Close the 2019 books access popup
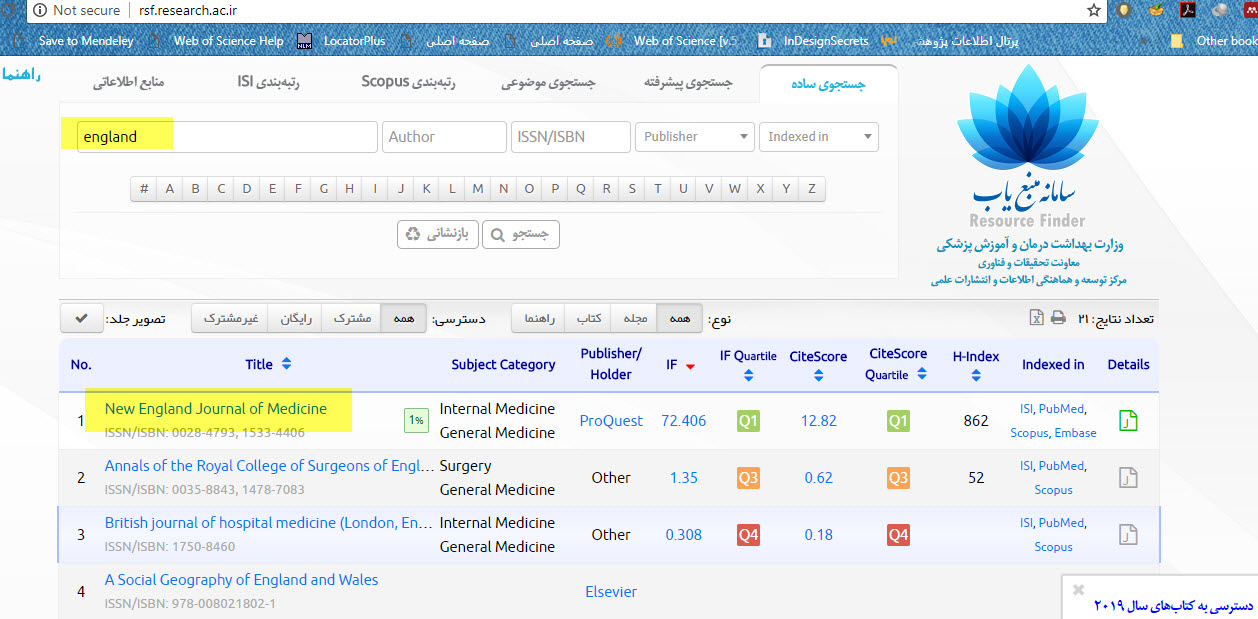1258x619 pixels. click(1078, 590)
